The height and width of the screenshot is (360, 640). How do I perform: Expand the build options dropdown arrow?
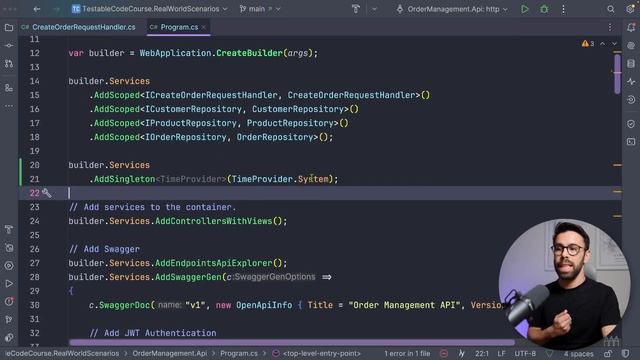tap(374, 9)
